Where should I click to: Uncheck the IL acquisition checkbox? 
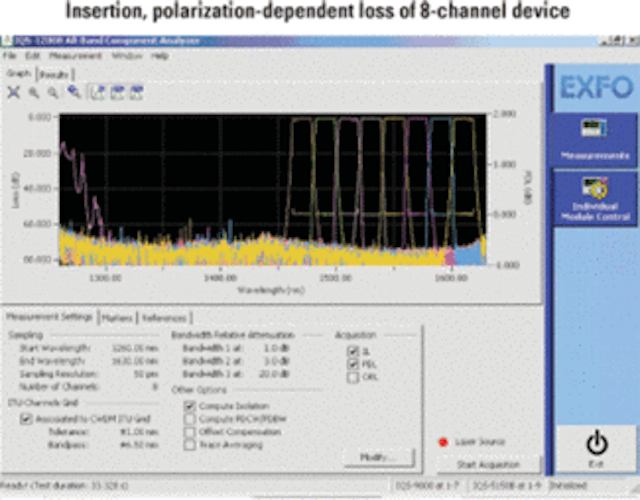(x=353, y=351)
